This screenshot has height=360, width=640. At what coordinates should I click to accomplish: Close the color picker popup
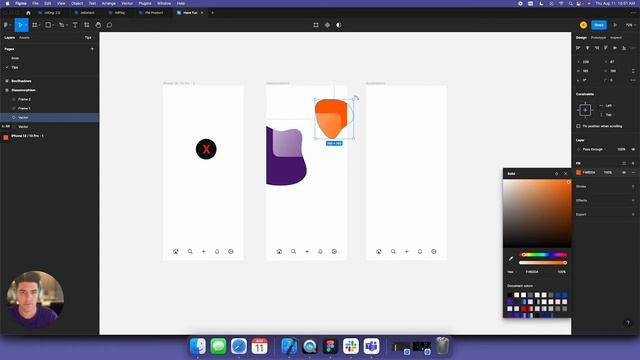click(x=566, y=174)
